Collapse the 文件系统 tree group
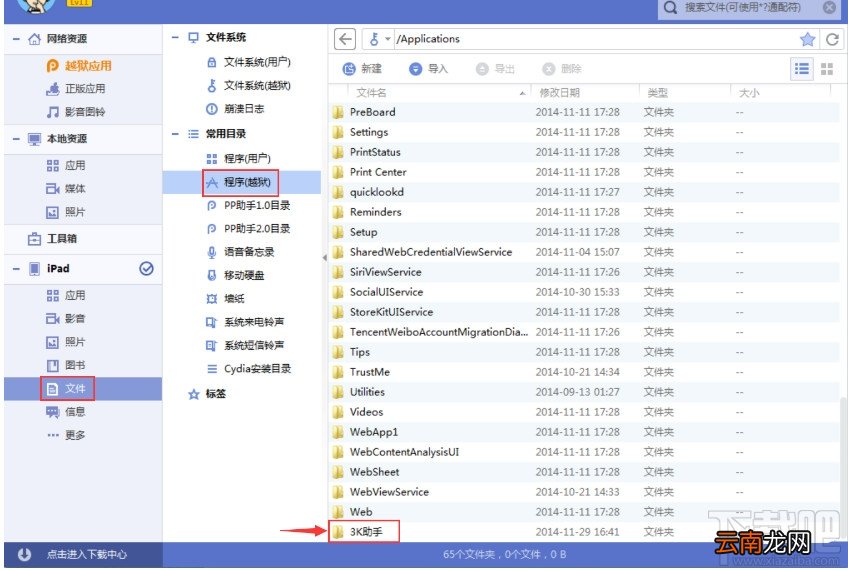 (175, 37)
